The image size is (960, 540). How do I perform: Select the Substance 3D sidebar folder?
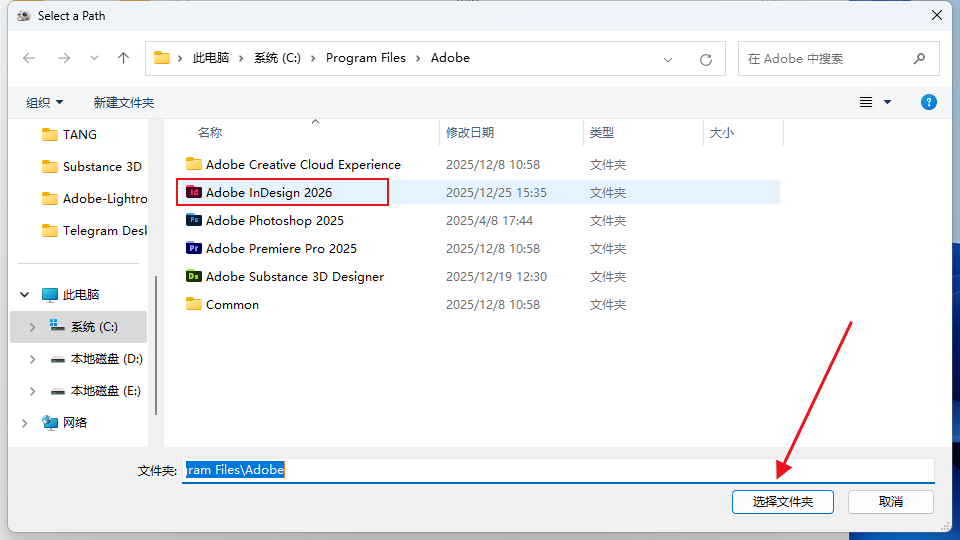93,167
